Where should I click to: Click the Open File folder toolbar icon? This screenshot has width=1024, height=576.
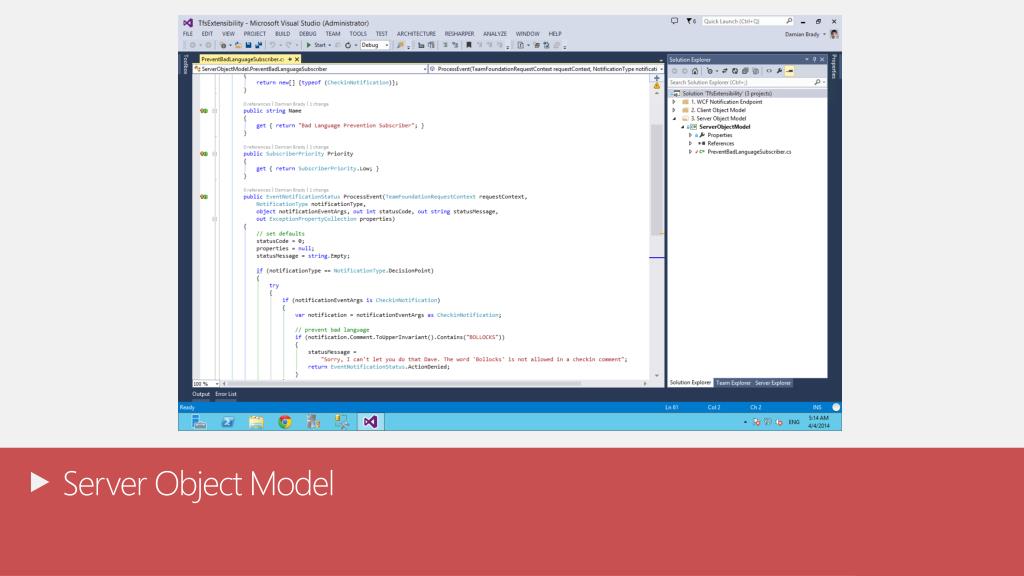238,45
